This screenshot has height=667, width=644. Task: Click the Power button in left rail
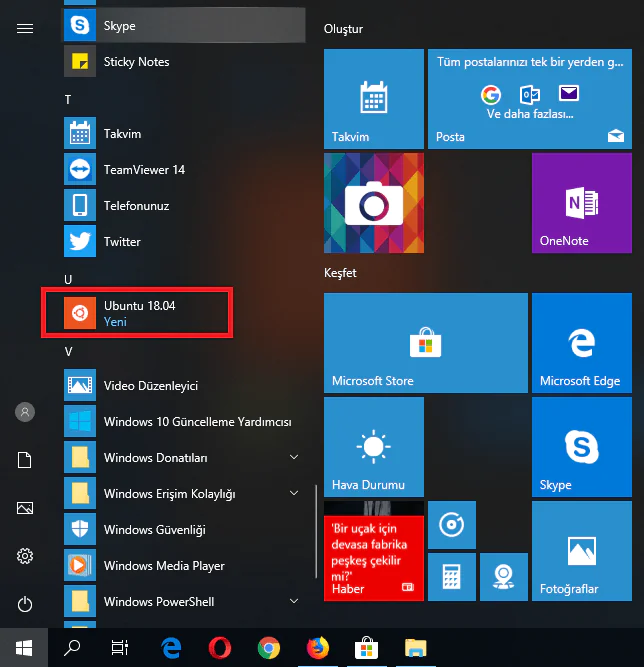pos(26,604)
